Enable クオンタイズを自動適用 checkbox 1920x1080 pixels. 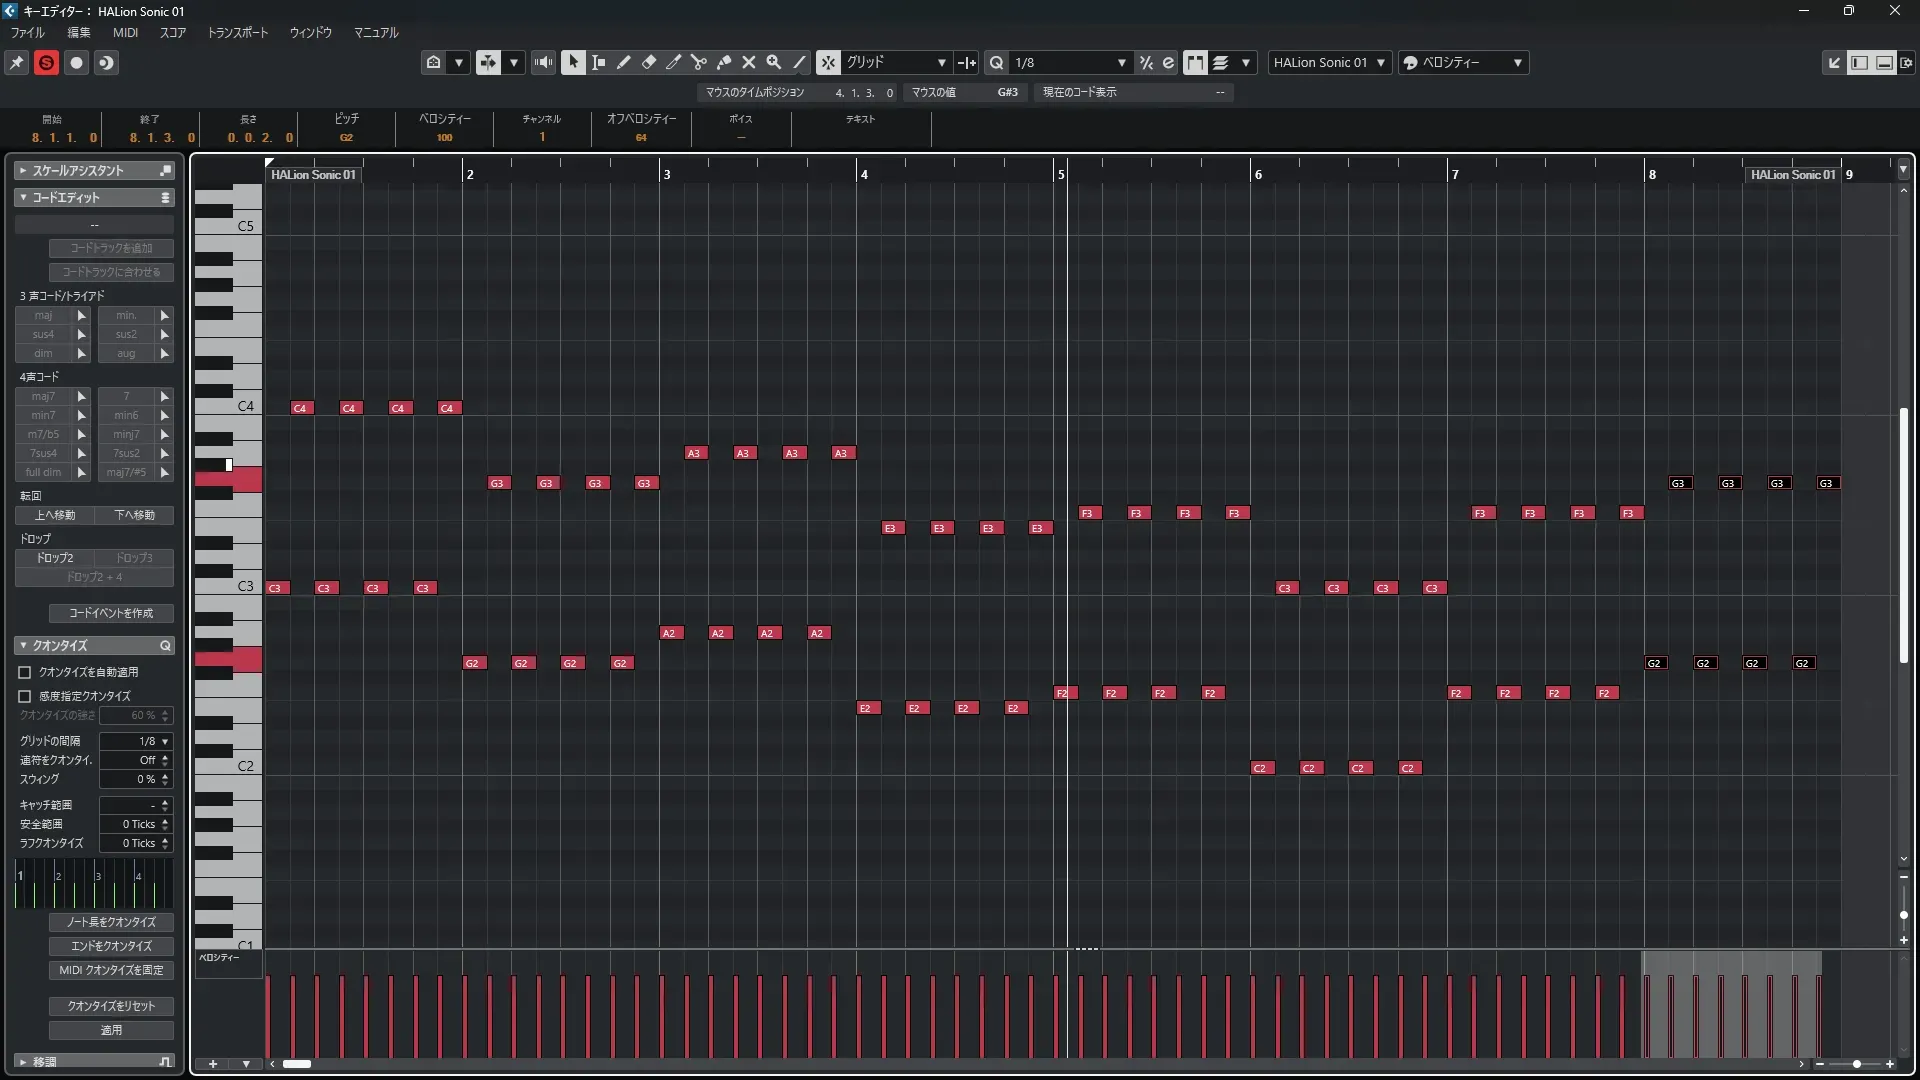25,673
